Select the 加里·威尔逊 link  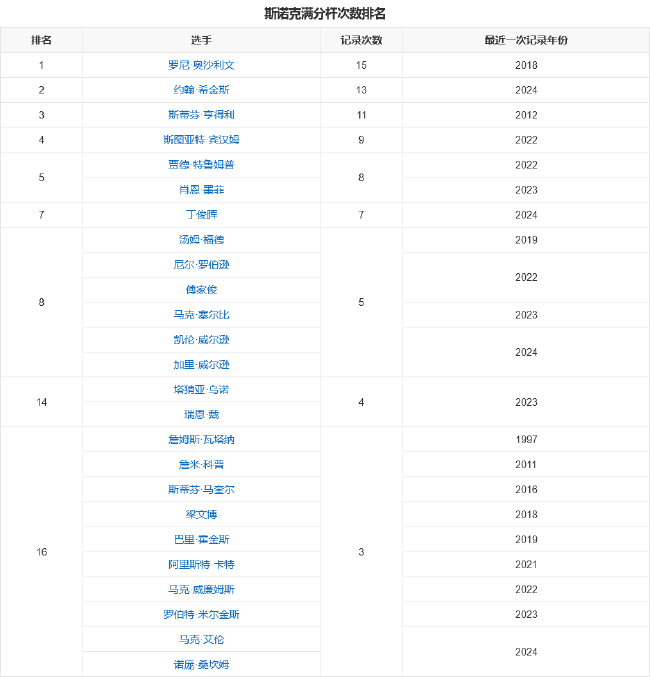[x=201, y=365]
